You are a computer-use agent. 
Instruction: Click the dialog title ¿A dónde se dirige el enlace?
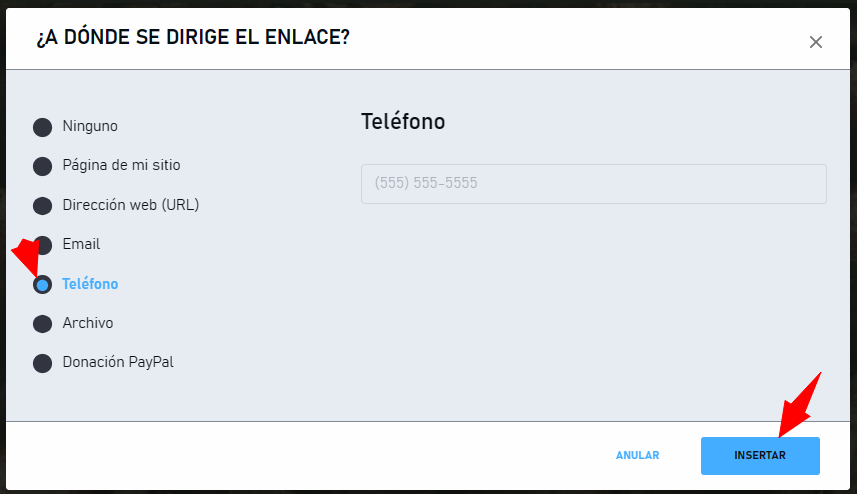(x=193, y=37)
